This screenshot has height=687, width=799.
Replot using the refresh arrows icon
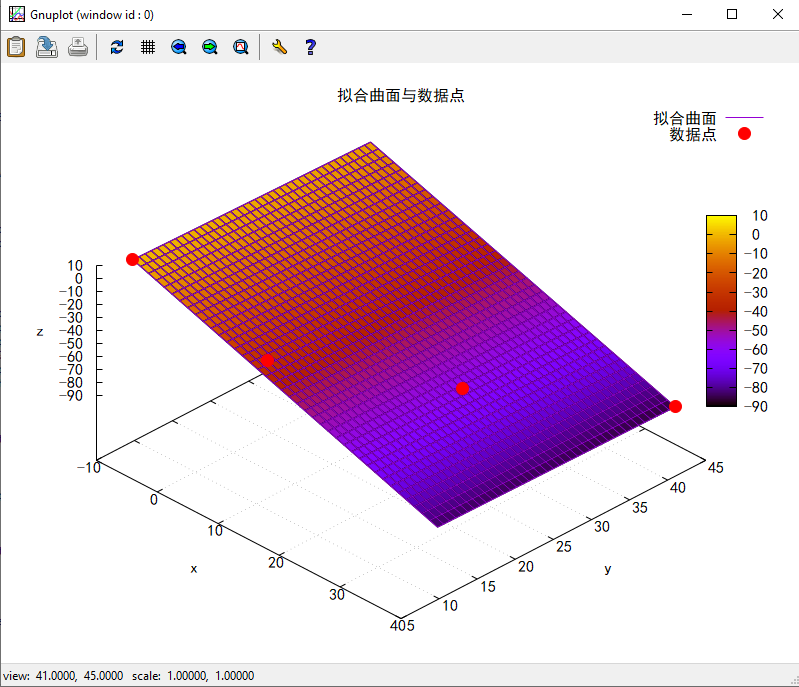[x=117, y=47]
